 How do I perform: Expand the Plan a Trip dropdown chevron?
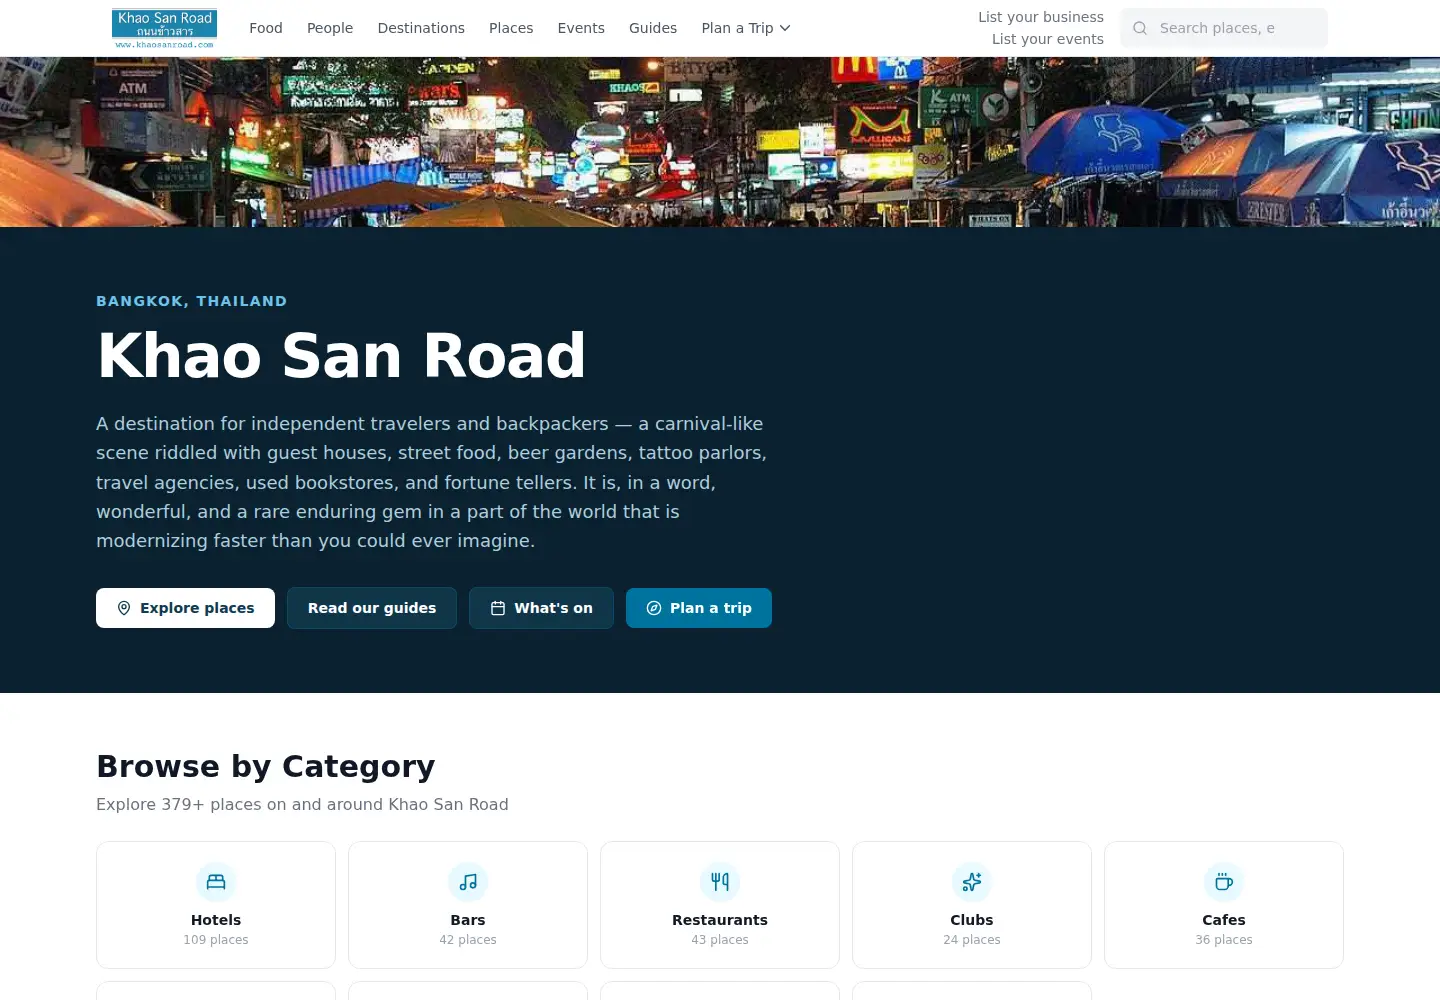coord(785,28)
